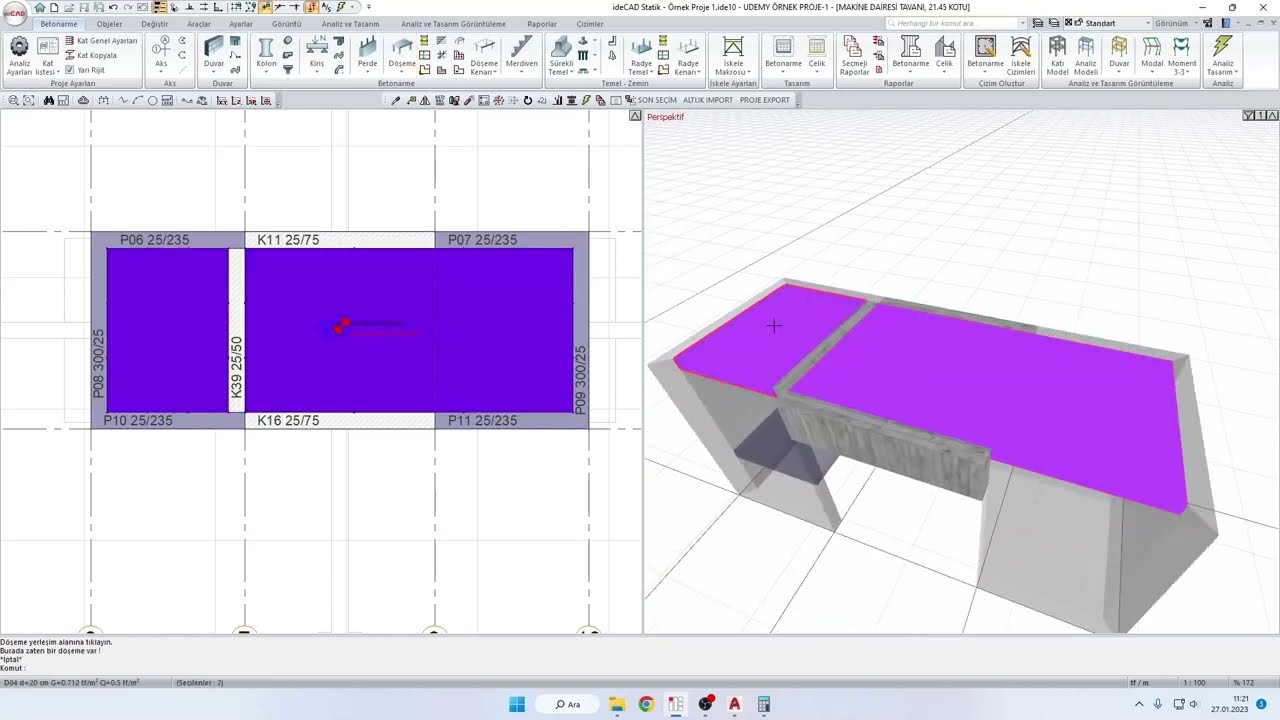Open Chrome from the taskbar
Image resolution: width=1280 pixels, height=720 pixels.
(646, 704)
